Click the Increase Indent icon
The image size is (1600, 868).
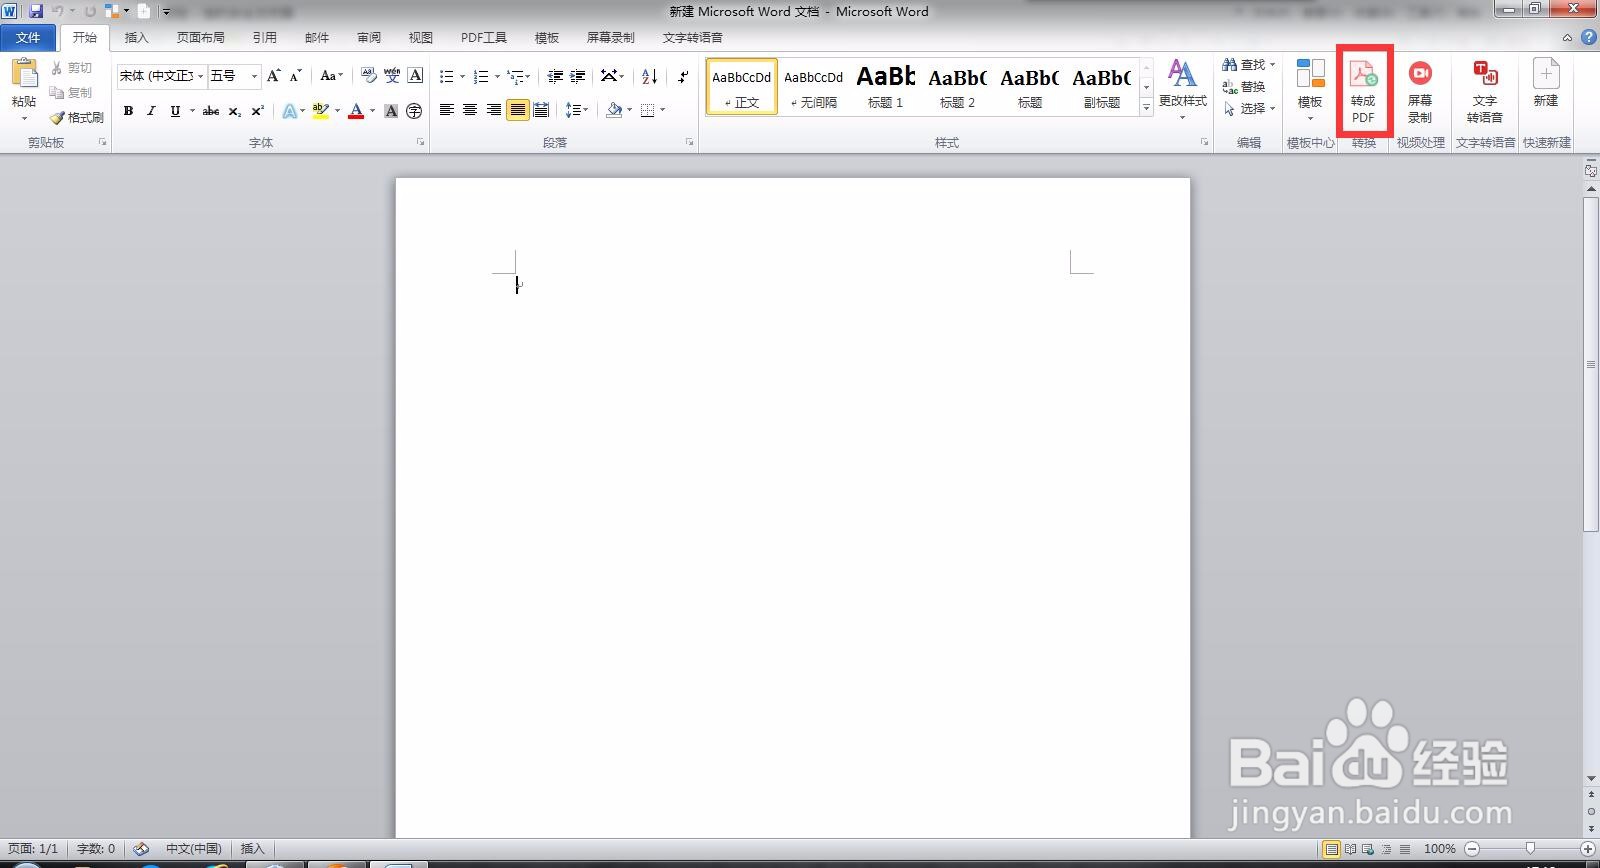(577, 76)
